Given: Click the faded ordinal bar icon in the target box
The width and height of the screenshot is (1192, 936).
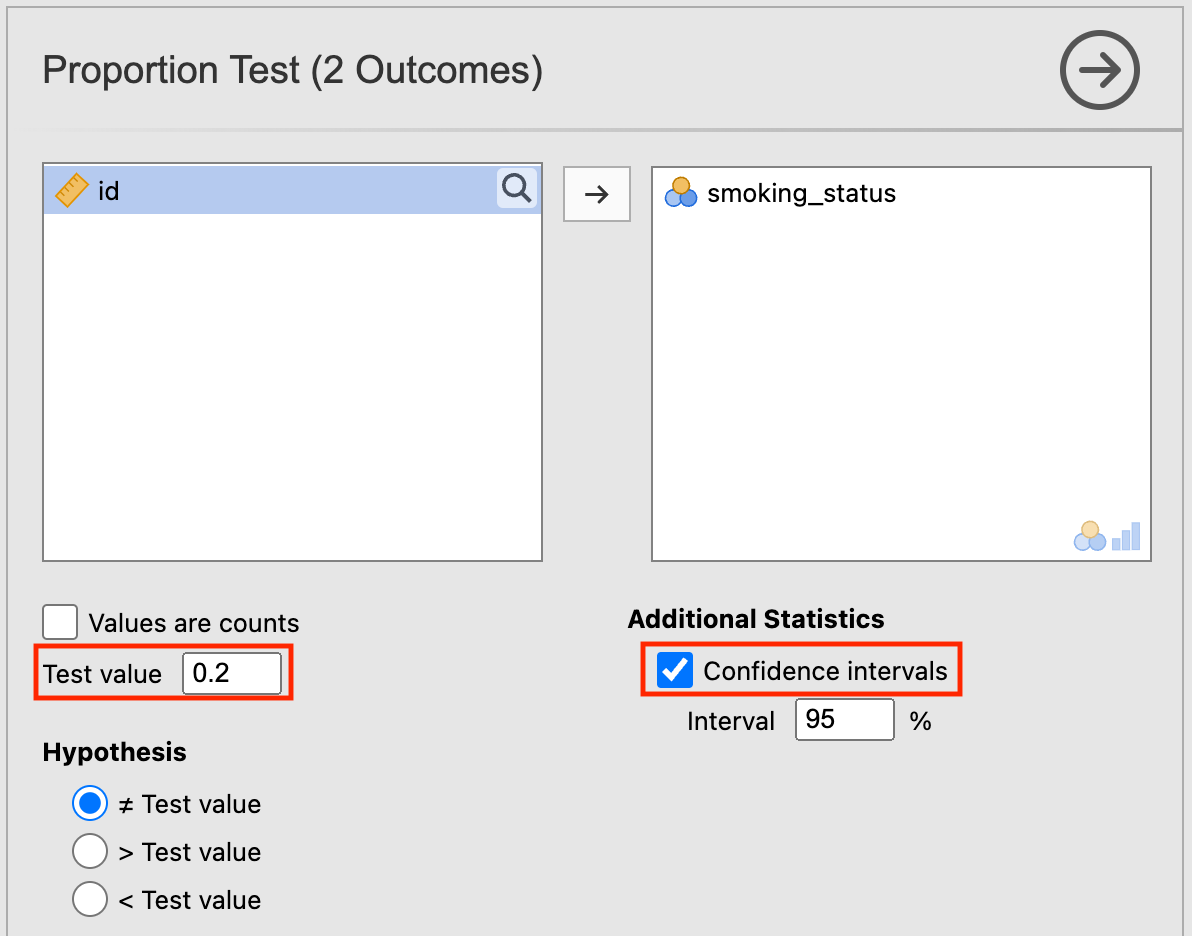Looking at the screenshot, I should pos(1126,537).
